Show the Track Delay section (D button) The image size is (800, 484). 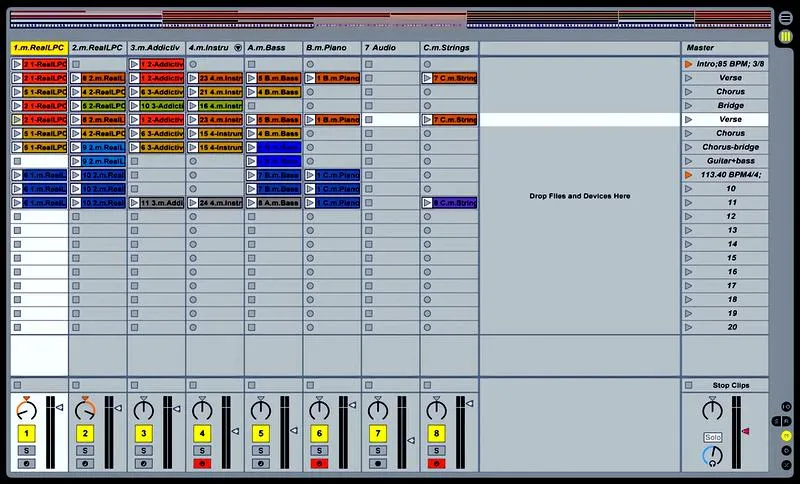coord(786,451)
